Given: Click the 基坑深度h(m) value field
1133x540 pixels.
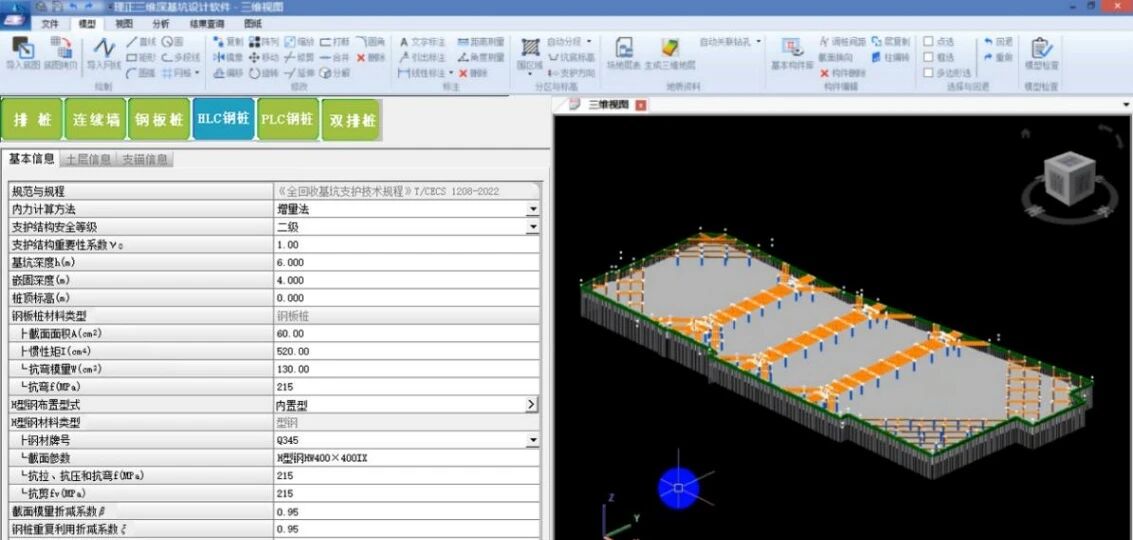Looking at the screenshot, I should point(400,263).
